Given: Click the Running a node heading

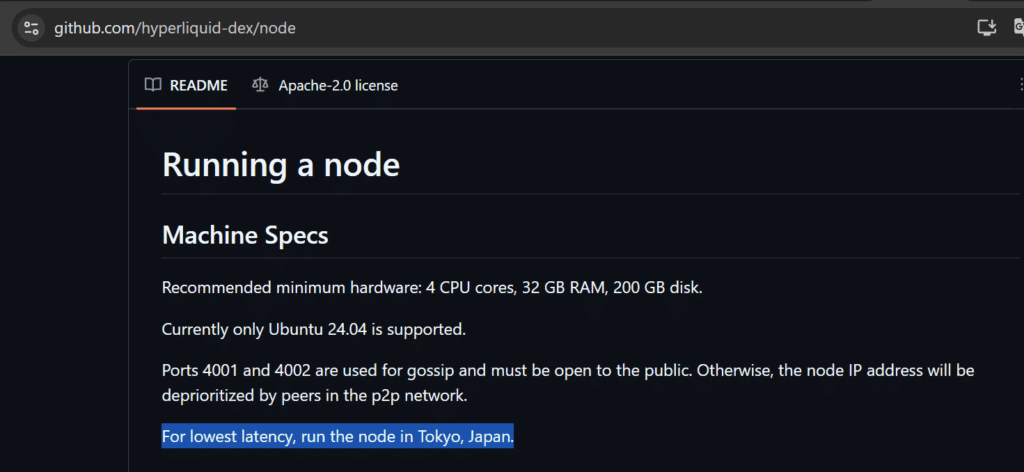Looking at the screenshot, I should (281, 164).
